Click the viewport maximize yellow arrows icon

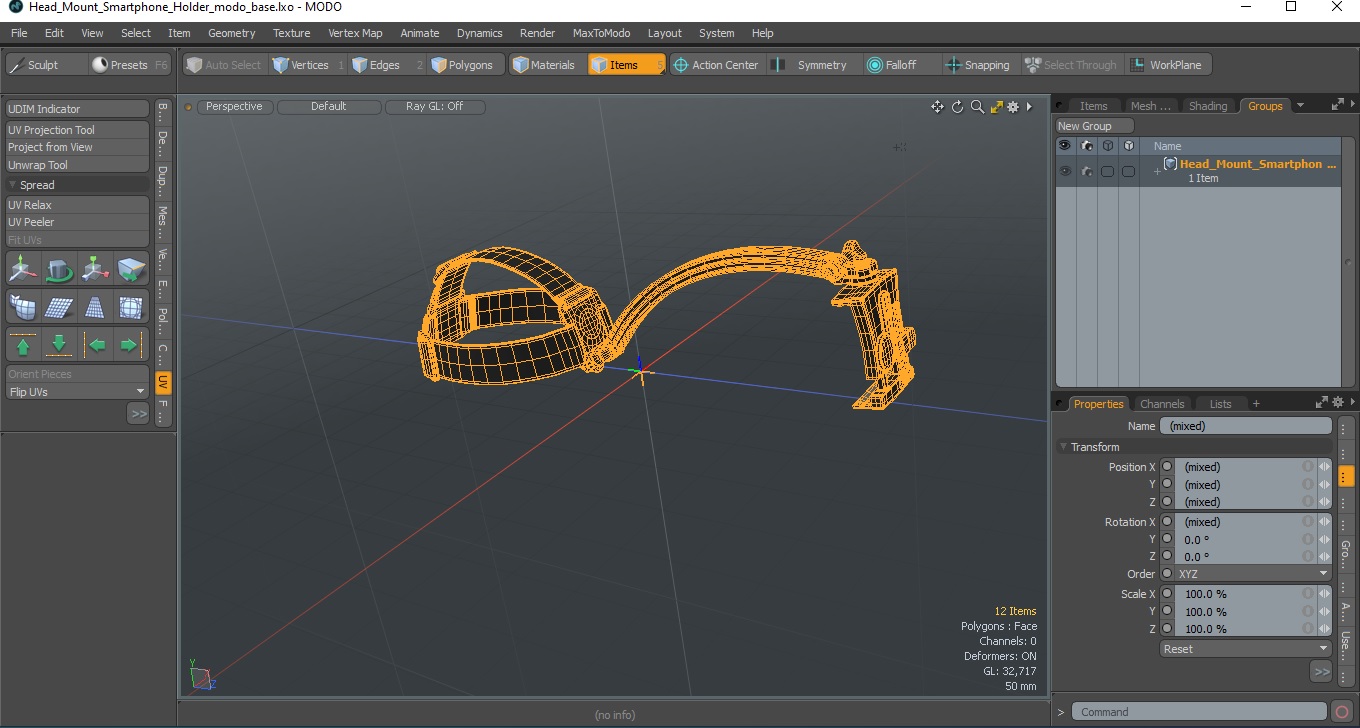click(996, 107)
